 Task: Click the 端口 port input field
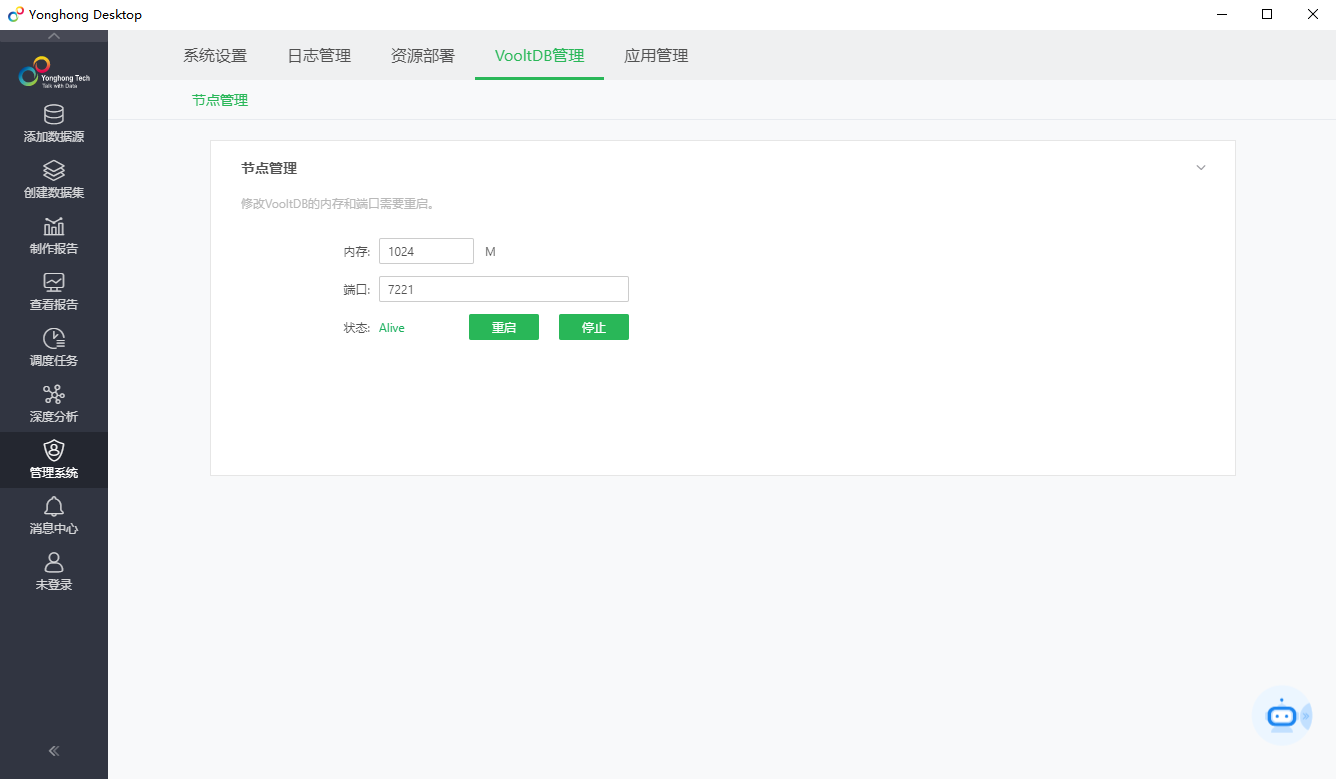tap(503, 290)
